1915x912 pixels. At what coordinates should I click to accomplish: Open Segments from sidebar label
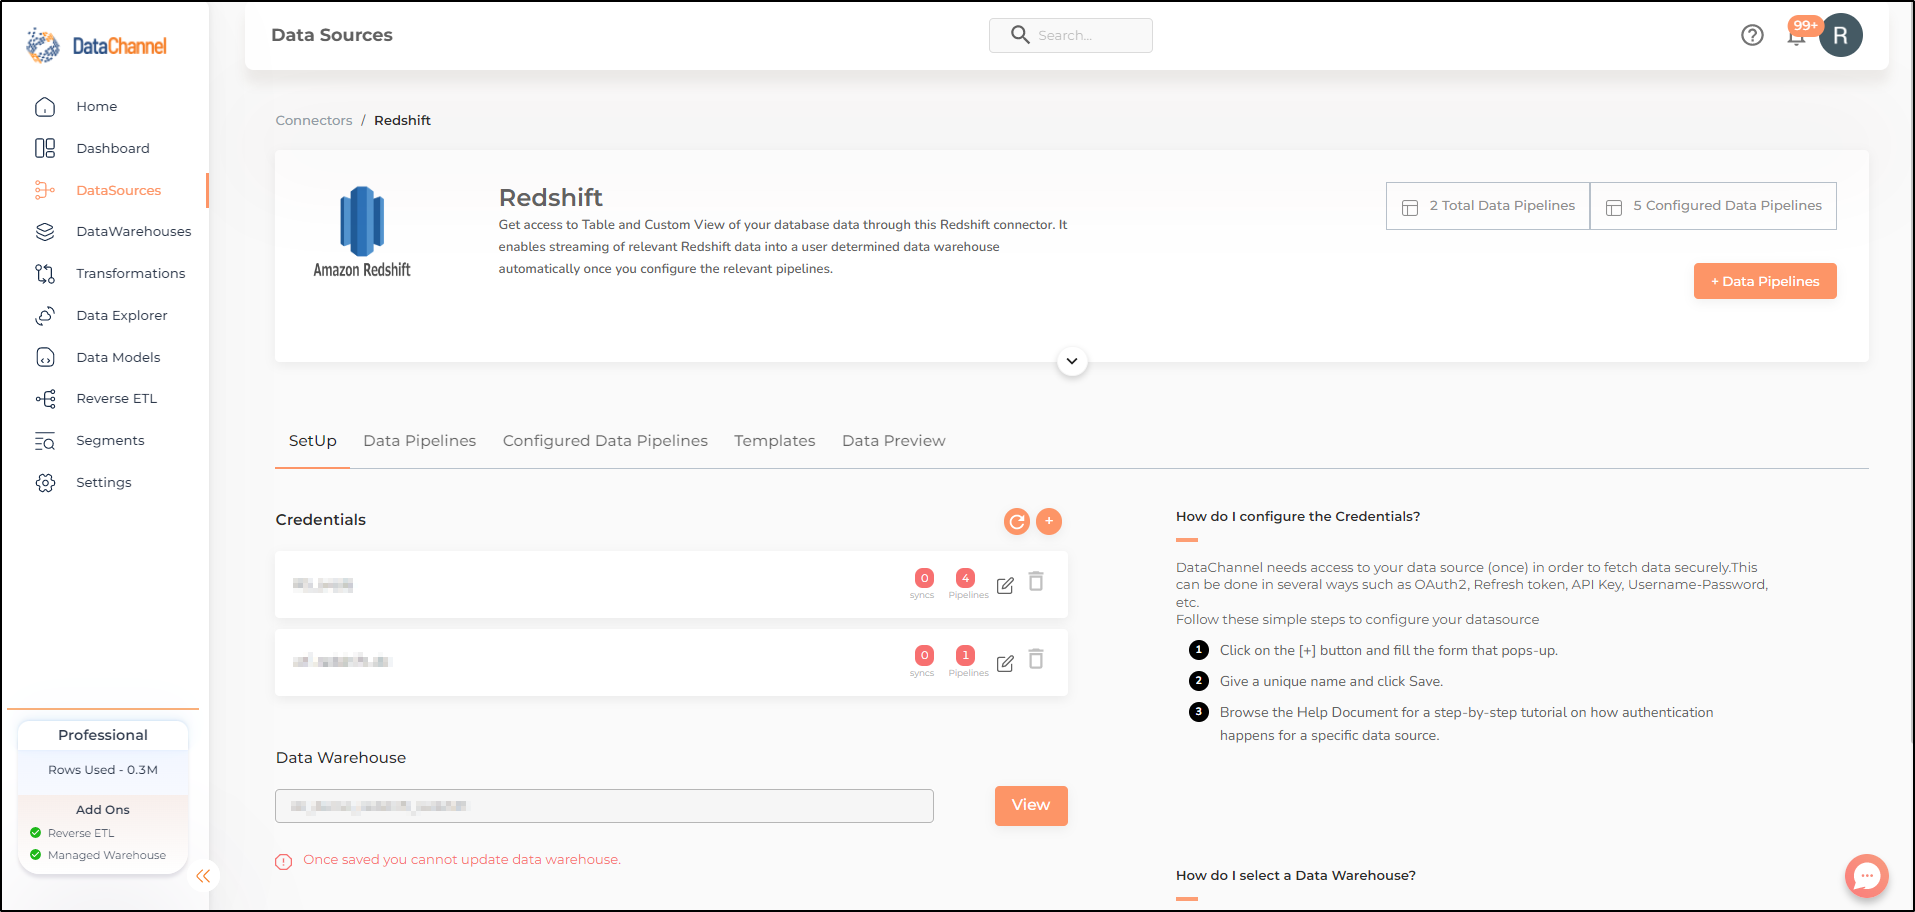[x=110, y=441]
